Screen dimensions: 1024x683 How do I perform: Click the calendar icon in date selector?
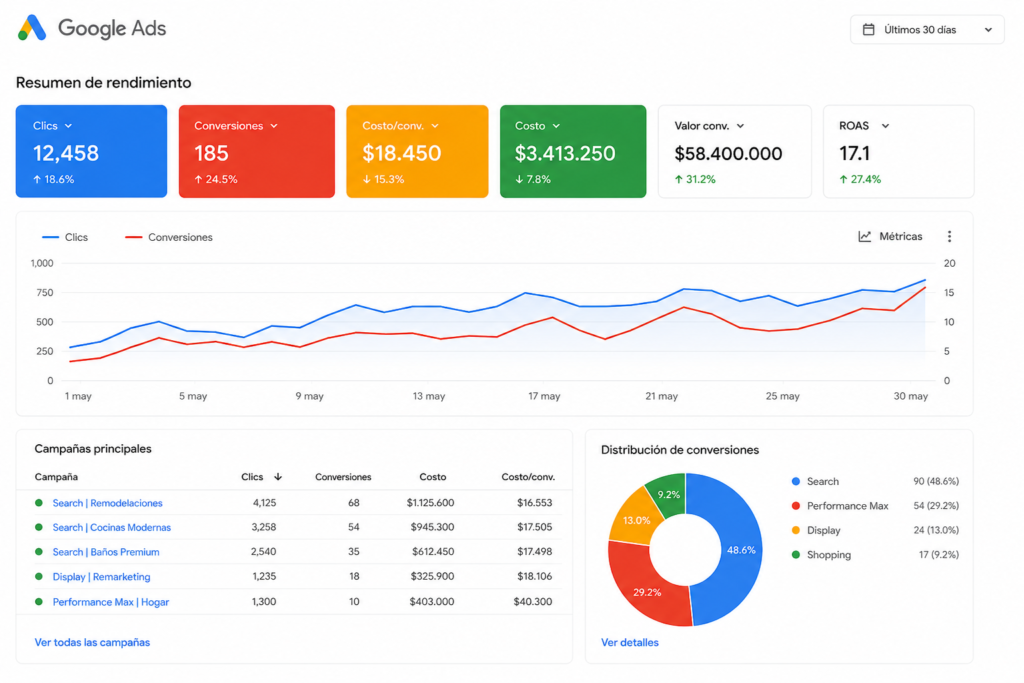[x=869, y=29]
